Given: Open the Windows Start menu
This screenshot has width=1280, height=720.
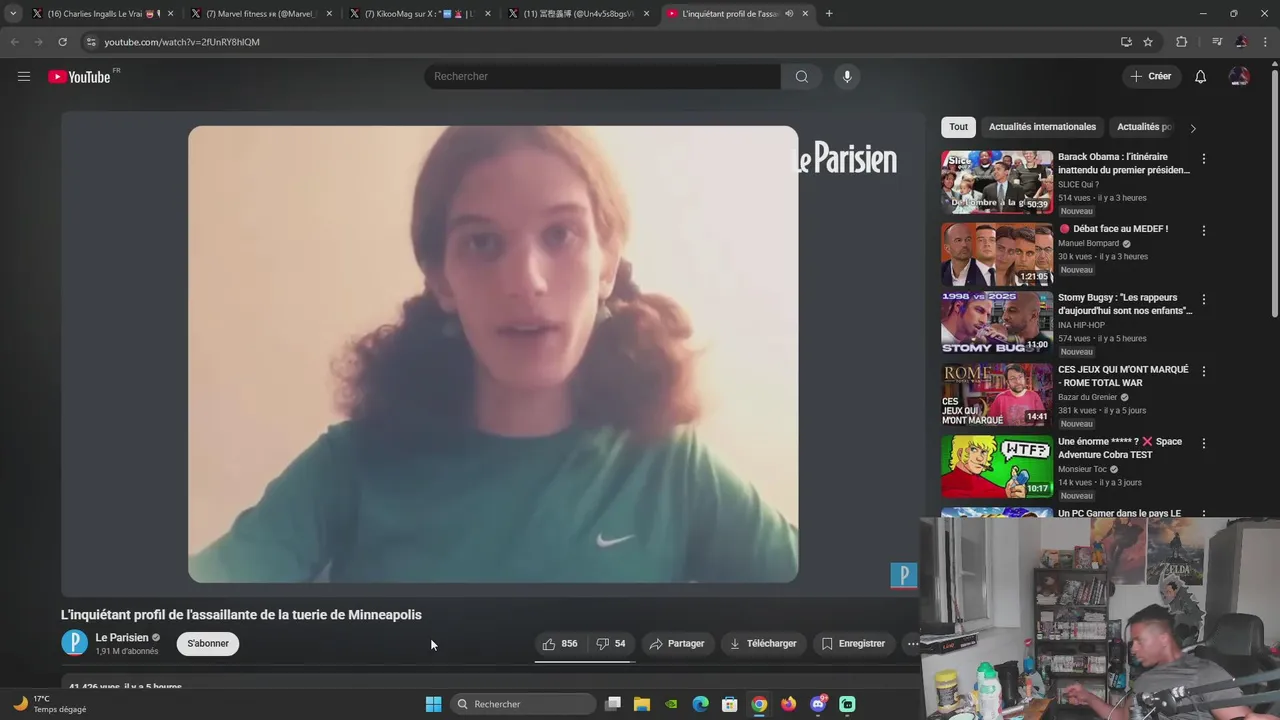Looking at the screenshot, I should [433, 704].
